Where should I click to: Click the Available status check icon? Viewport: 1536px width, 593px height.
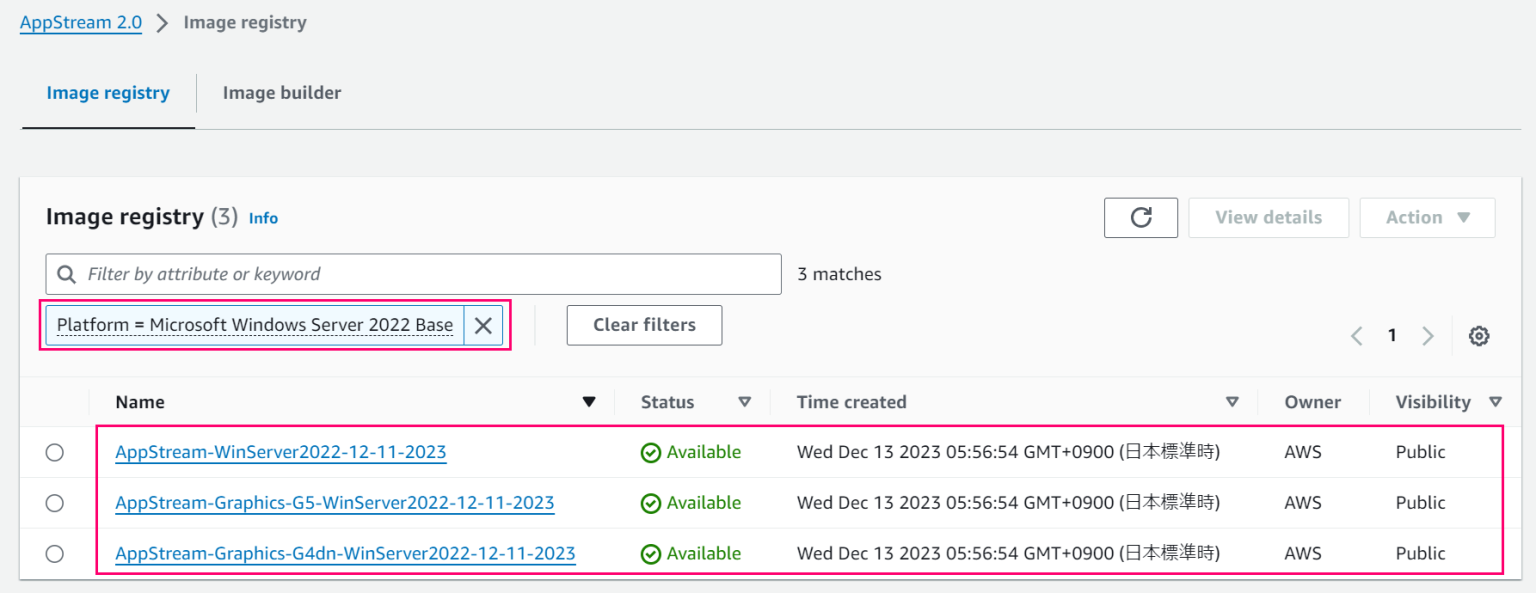click(x=649, y=451)
